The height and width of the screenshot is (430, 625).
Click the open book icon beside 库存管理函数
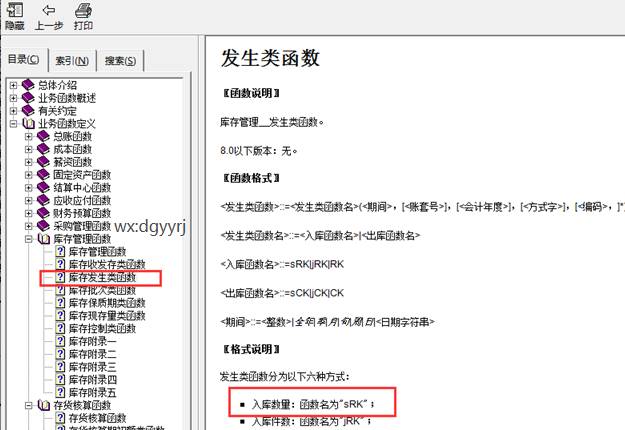point(43,239)
